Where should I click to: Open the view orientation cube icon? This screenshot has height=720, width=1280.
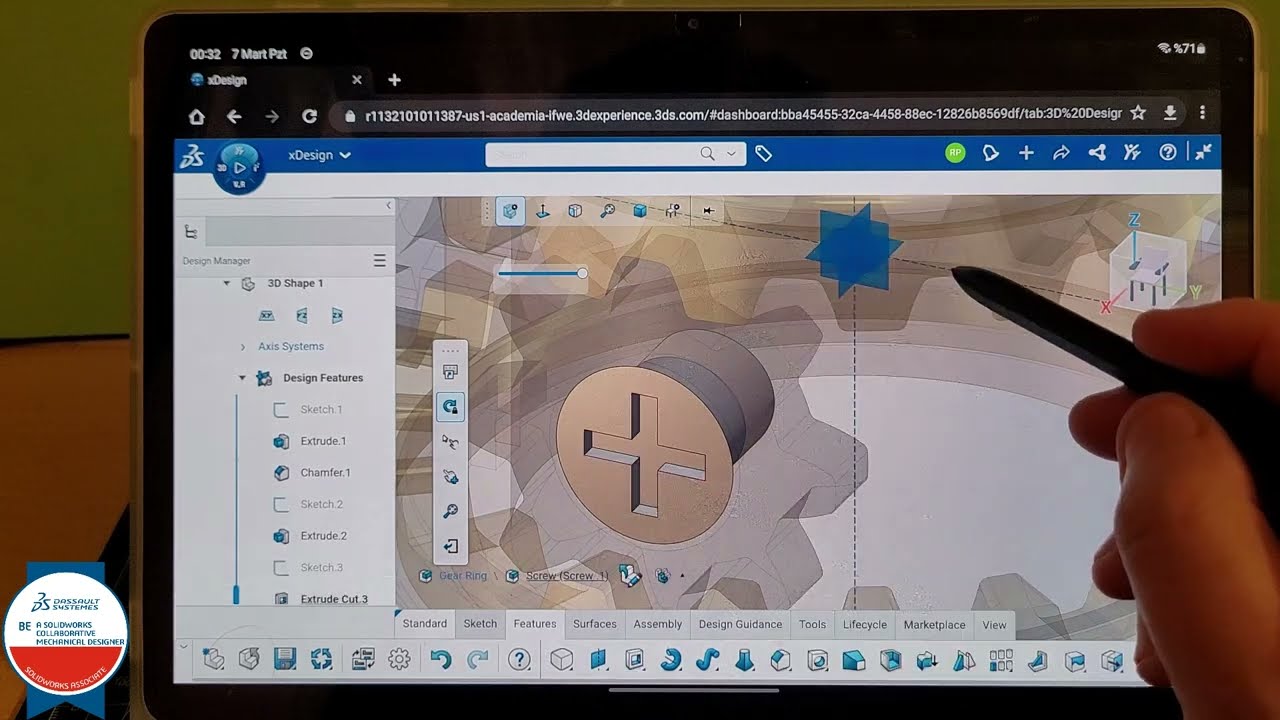click(x=575, y=211)
